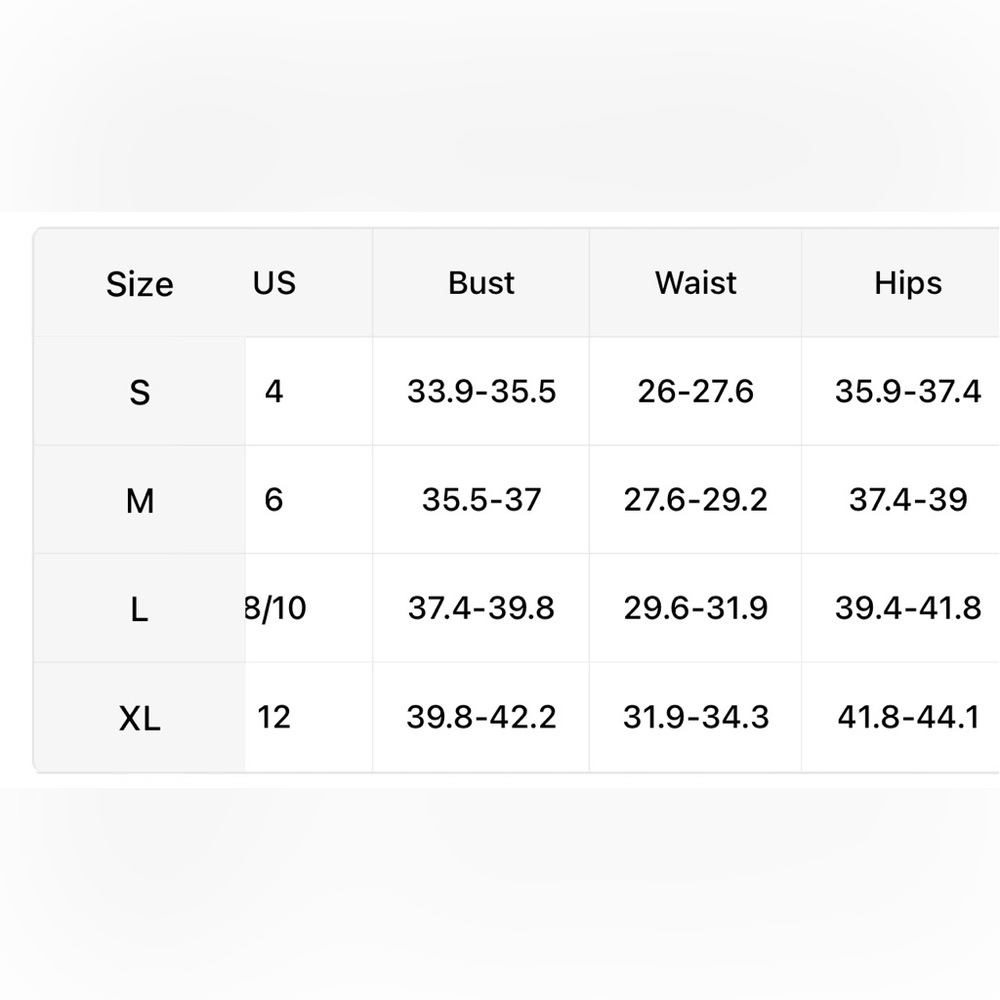Select hips value 41.8-44.1

click(x=908, y=717)
